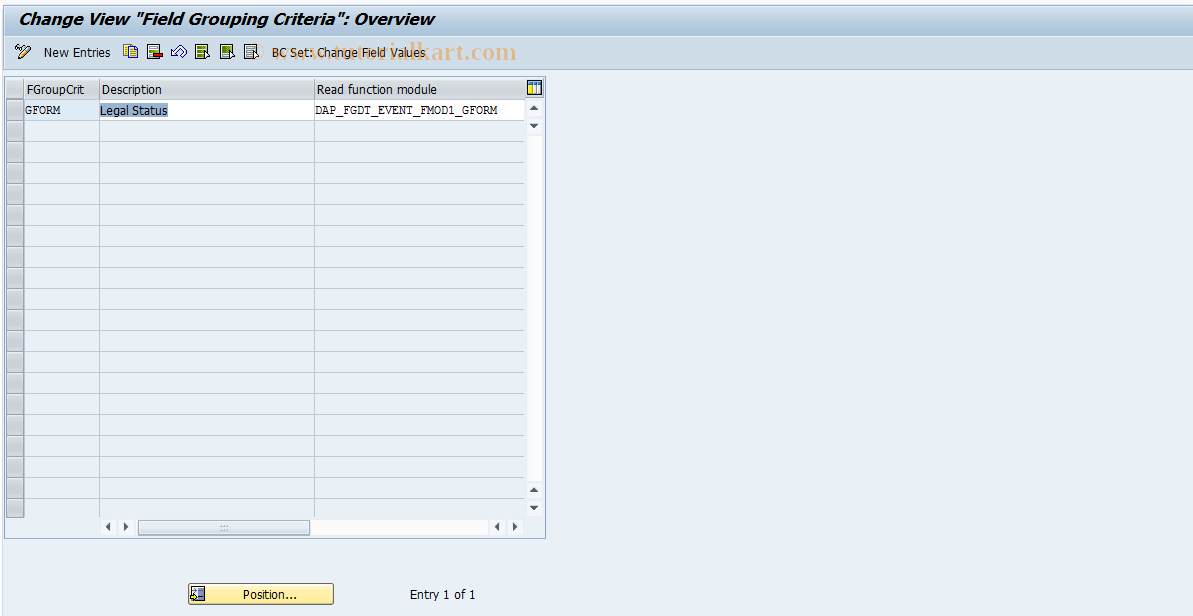Click the Select All icon

[202, 52]
